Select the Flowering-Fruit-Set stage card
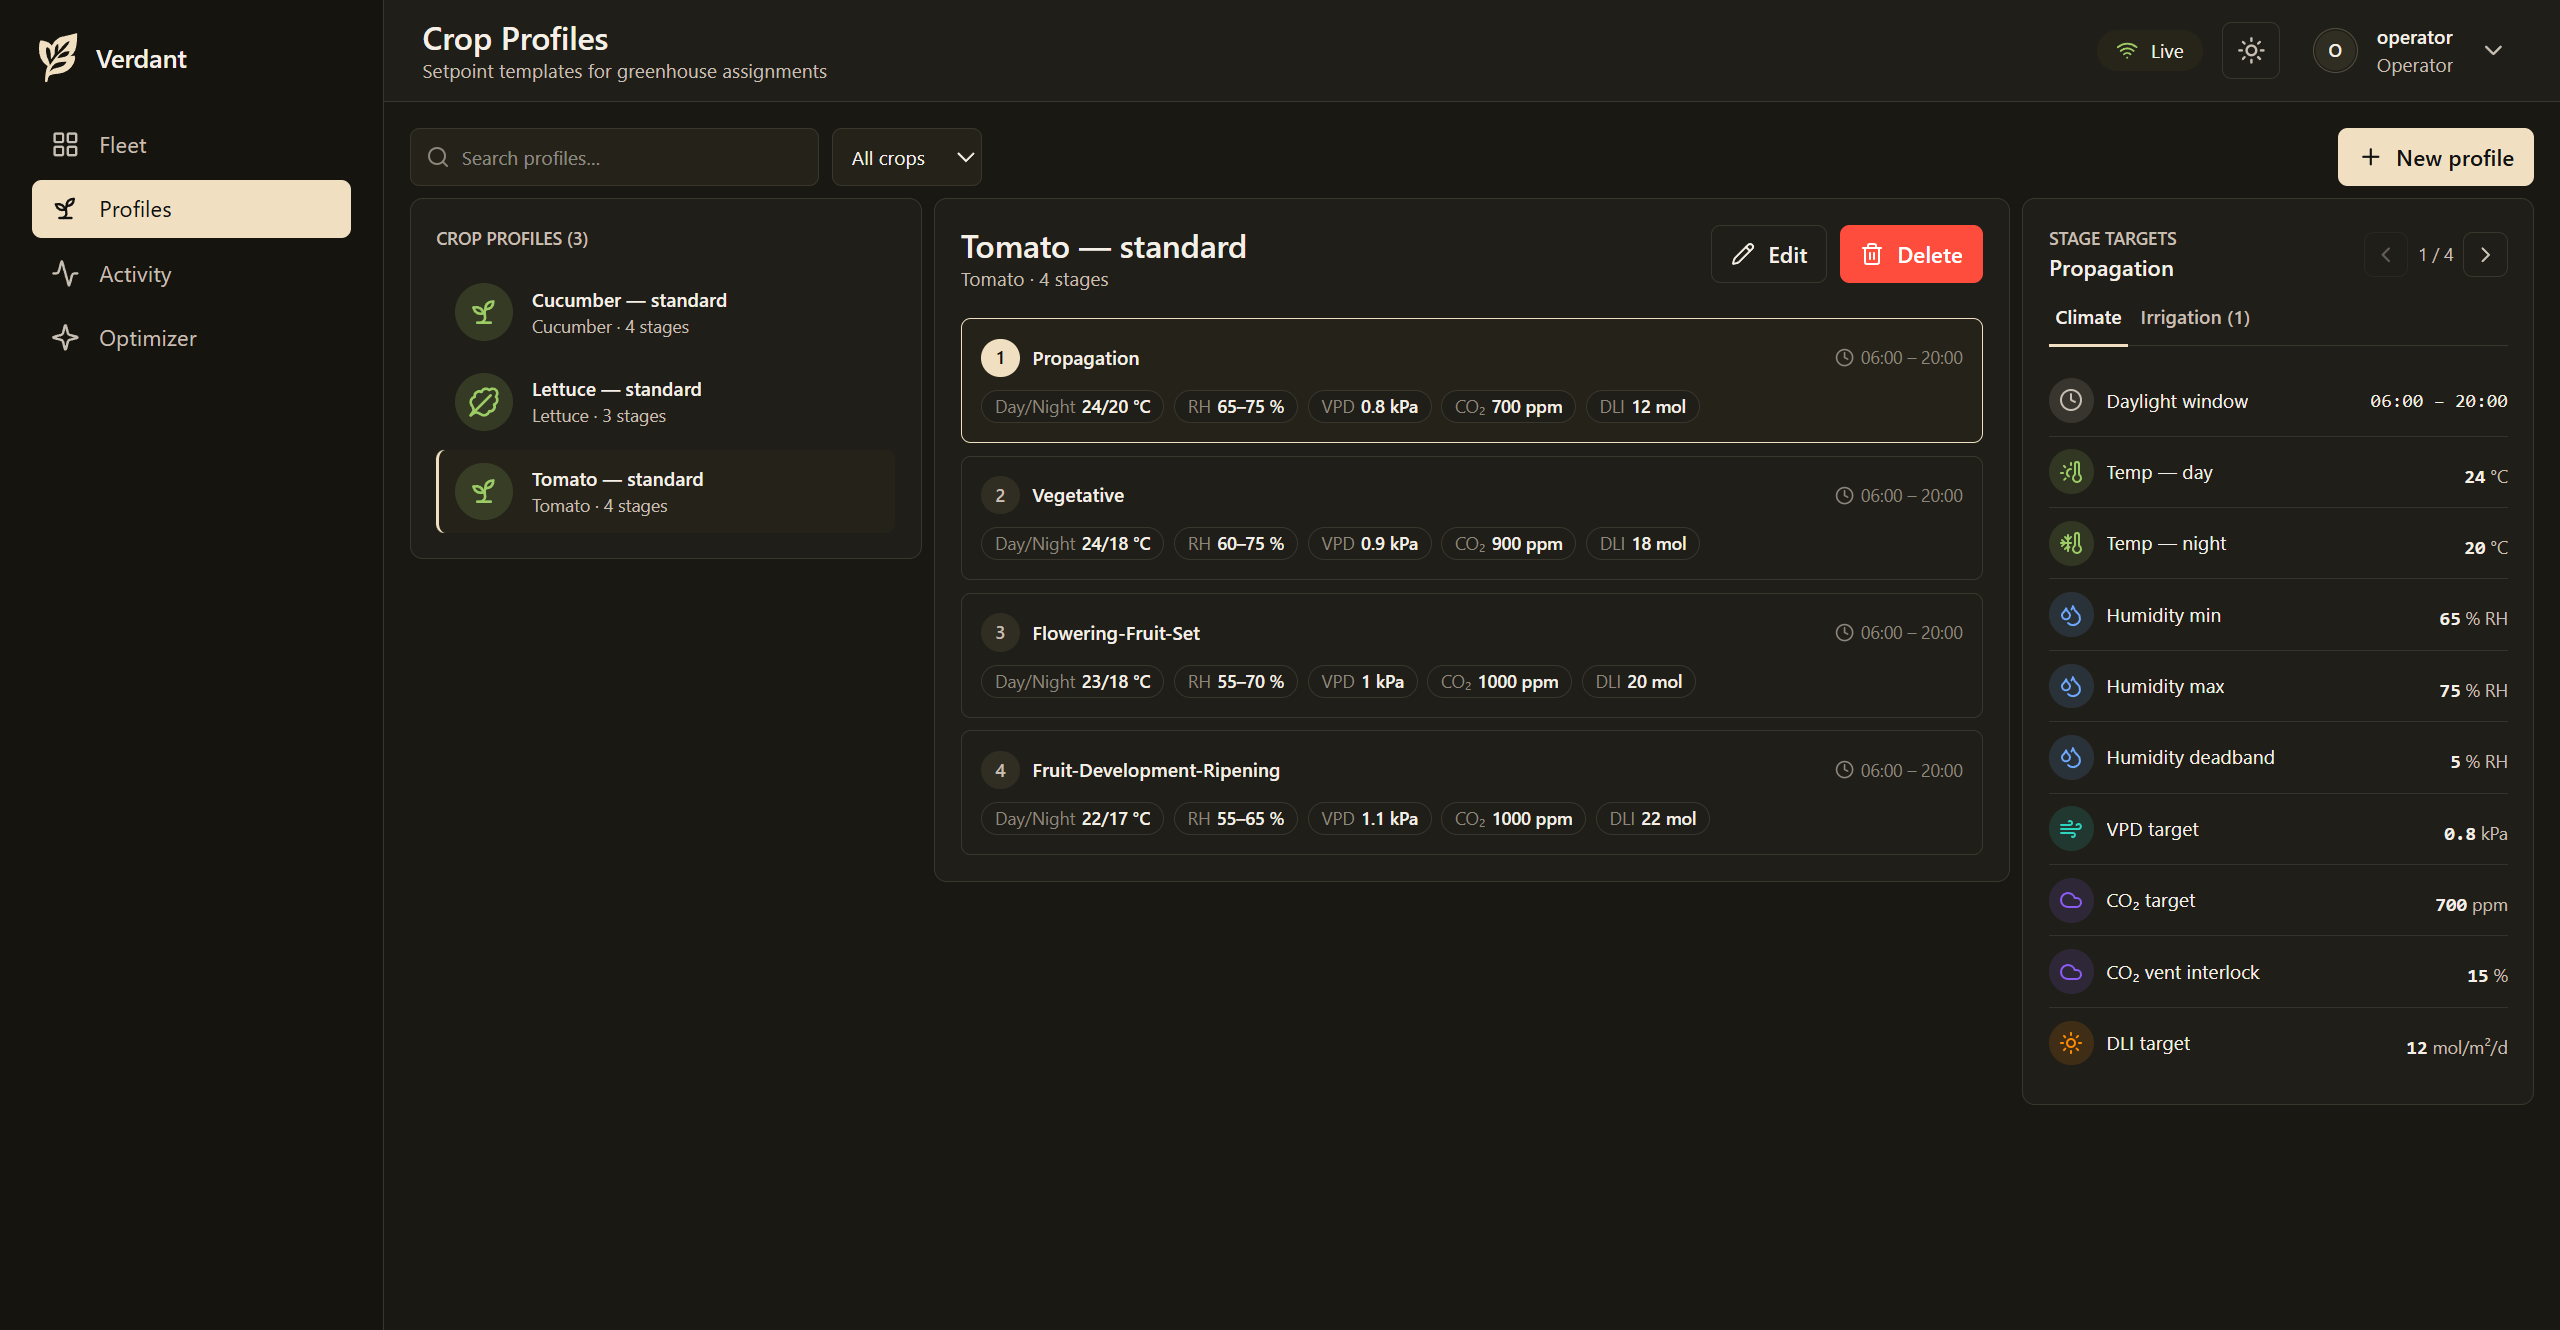 [1471, 655]
